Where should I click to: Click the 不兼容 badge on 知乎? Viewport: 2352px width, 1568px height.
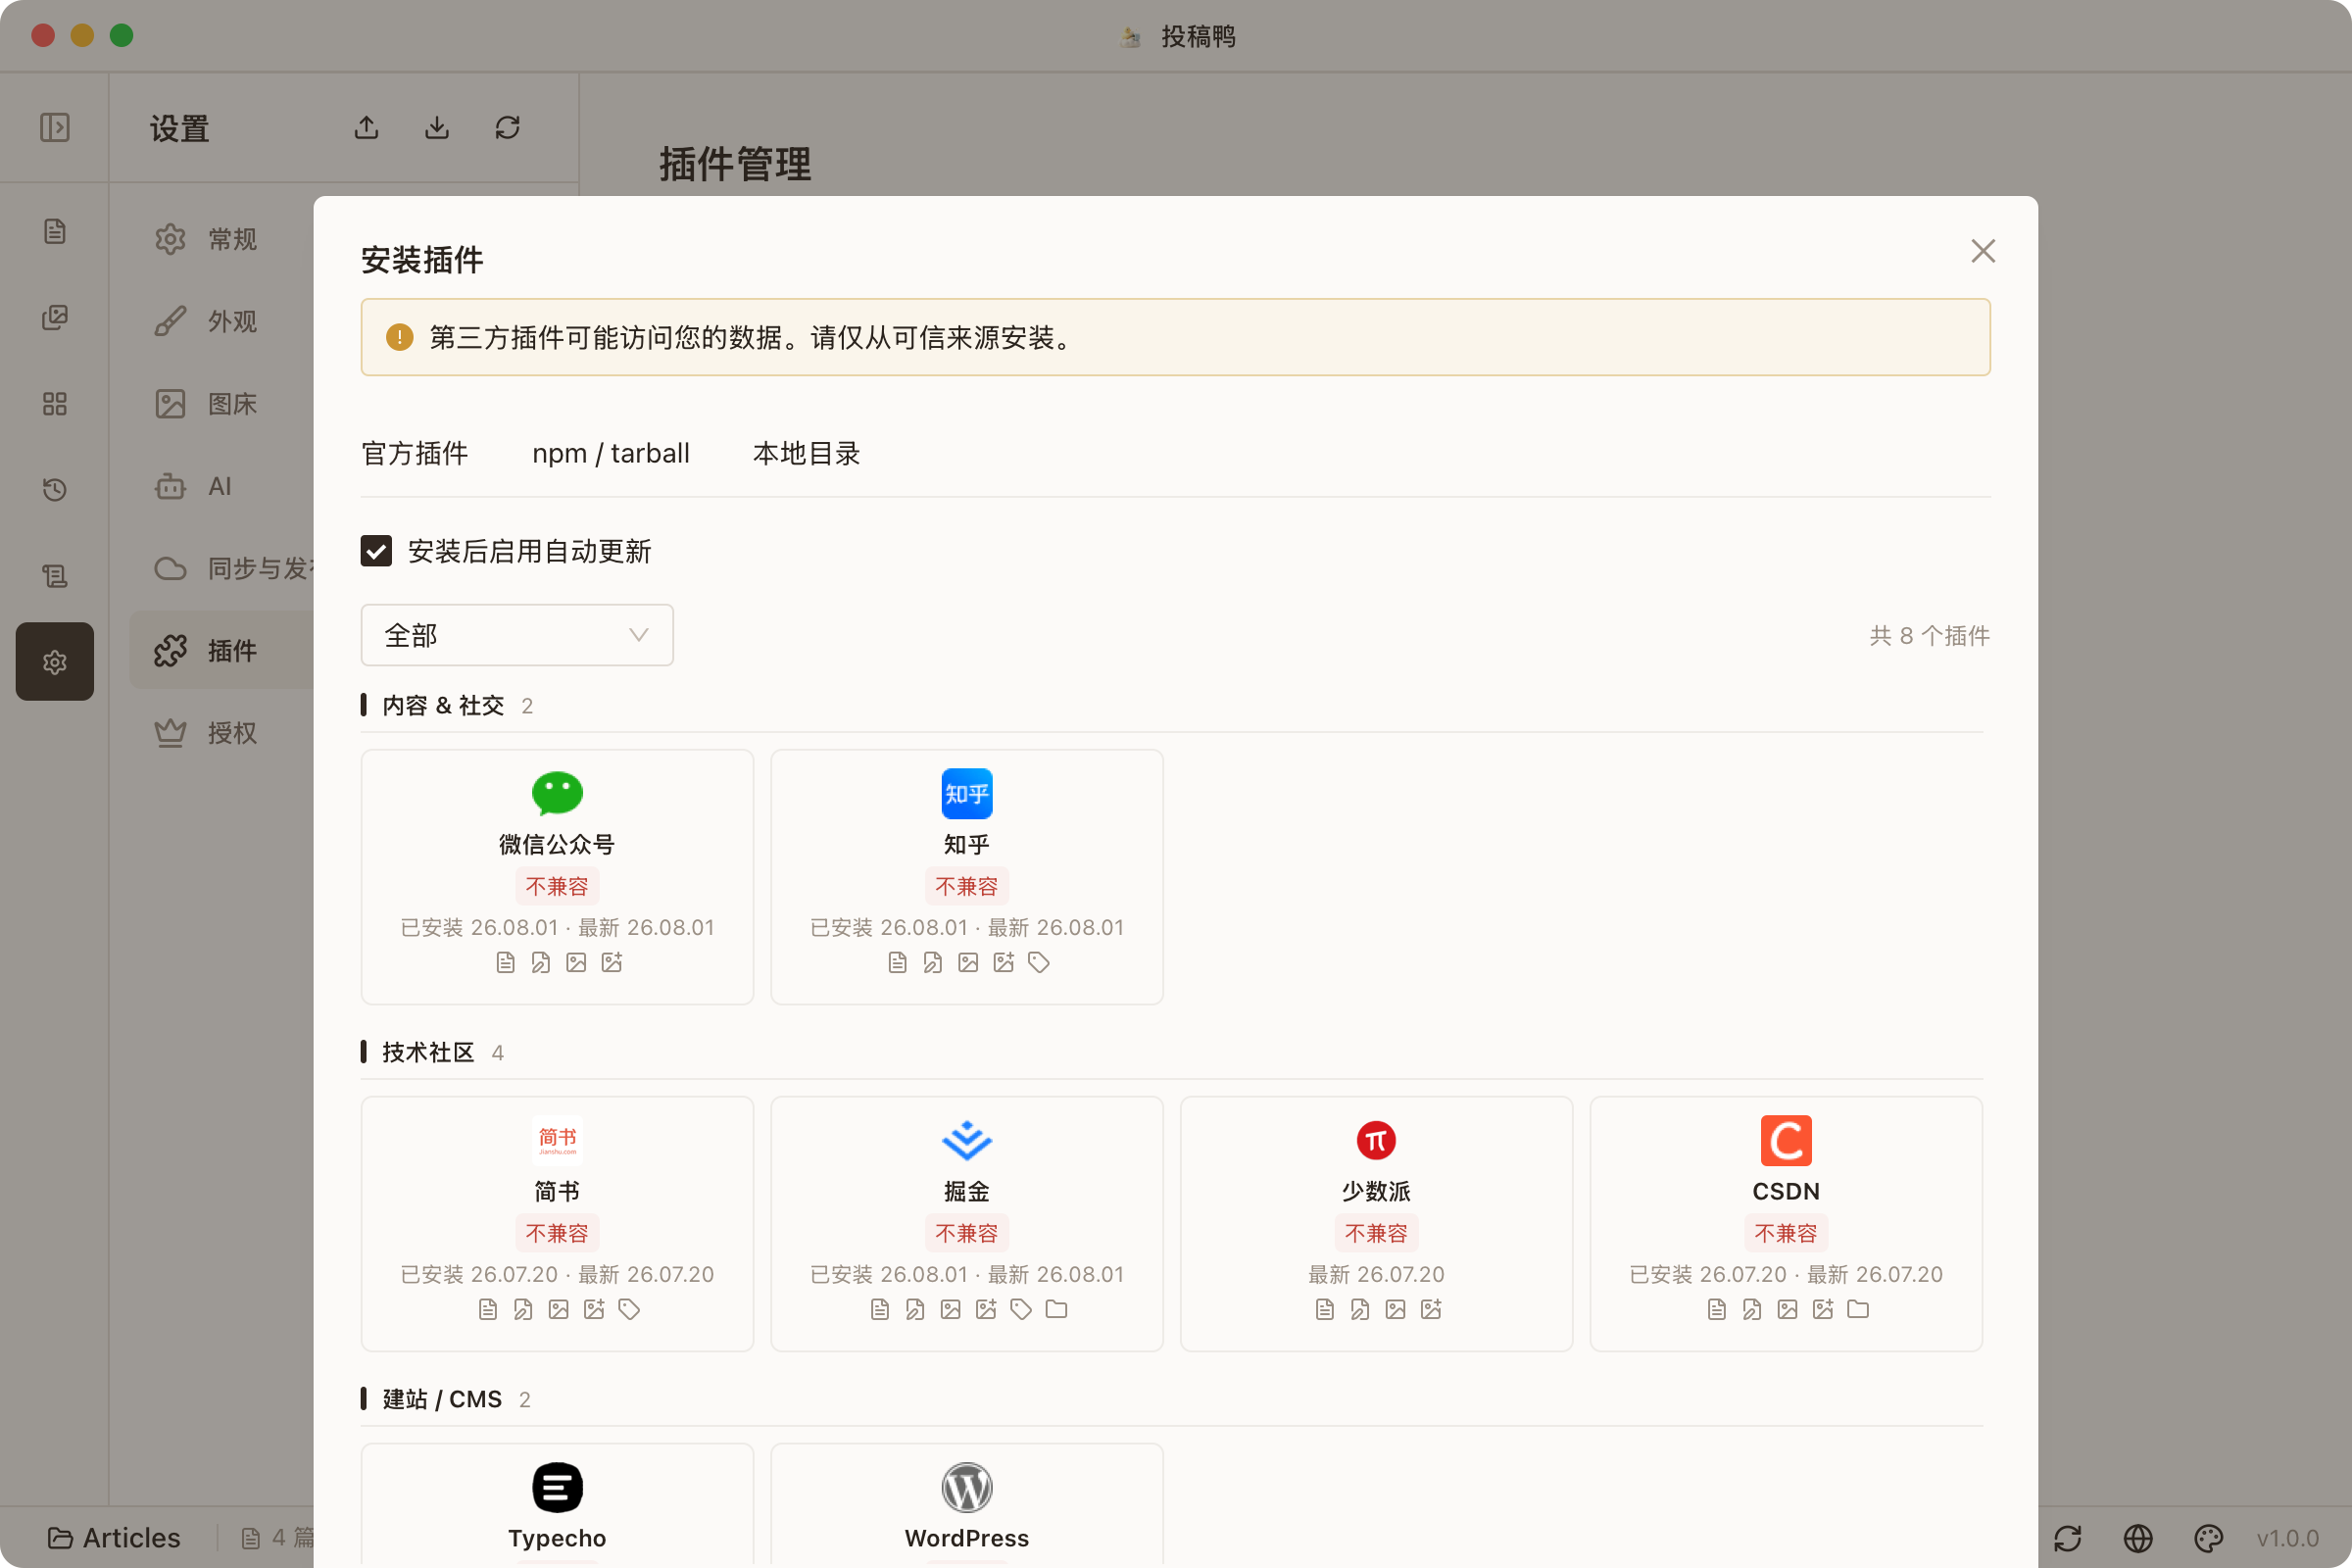(x=967, y=887)
